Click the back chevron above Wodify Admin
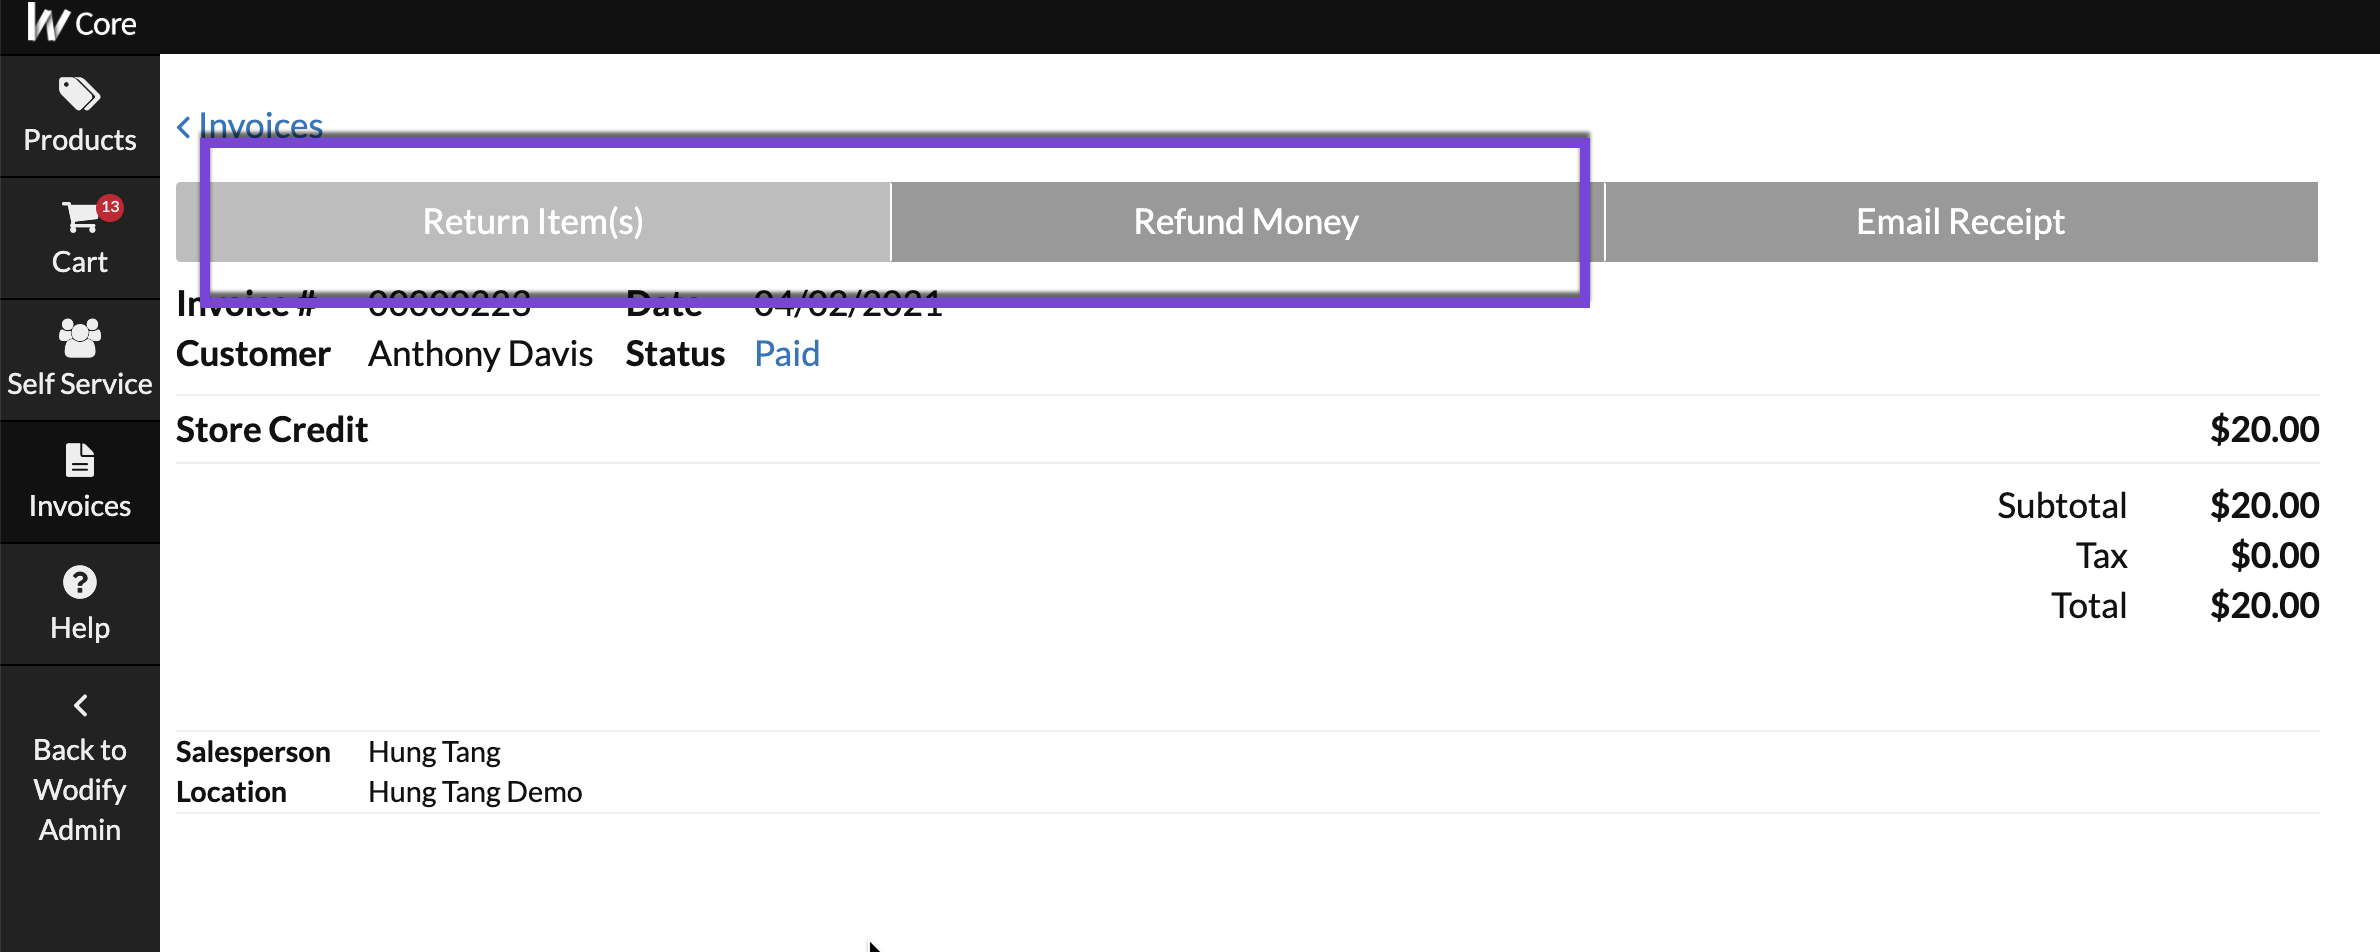The height and width of the screenshot is (952, 2380). pos(81,705)
